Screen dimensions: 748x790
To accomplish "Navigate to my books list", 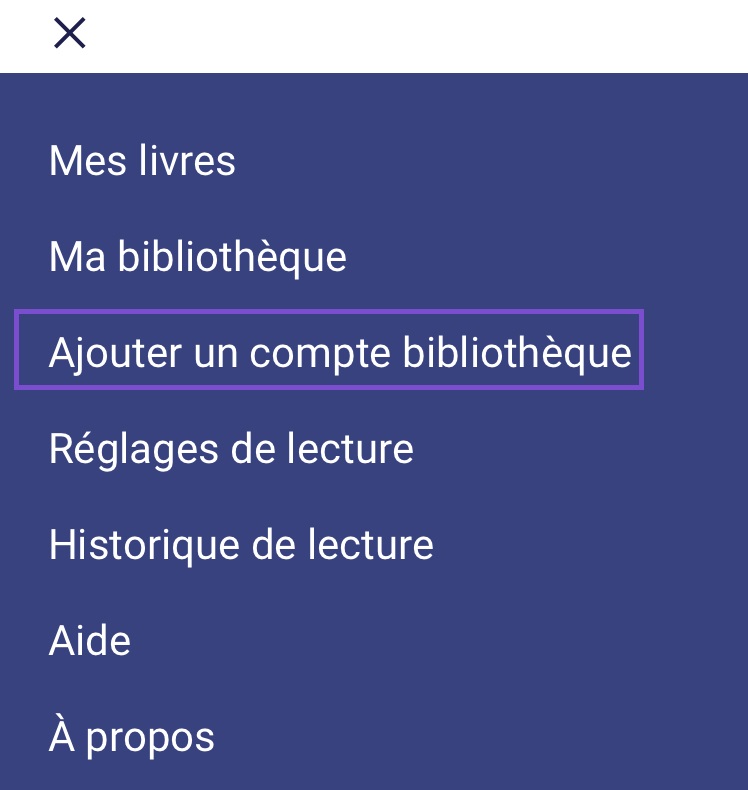I will tap(143, 161).
